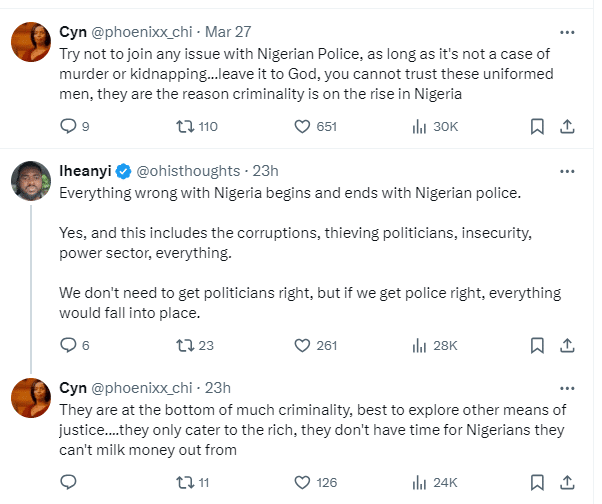Bookmark Cyn's Mar 27 tweet
This screenshot has width=602, height=504.
tap(536, 127)
